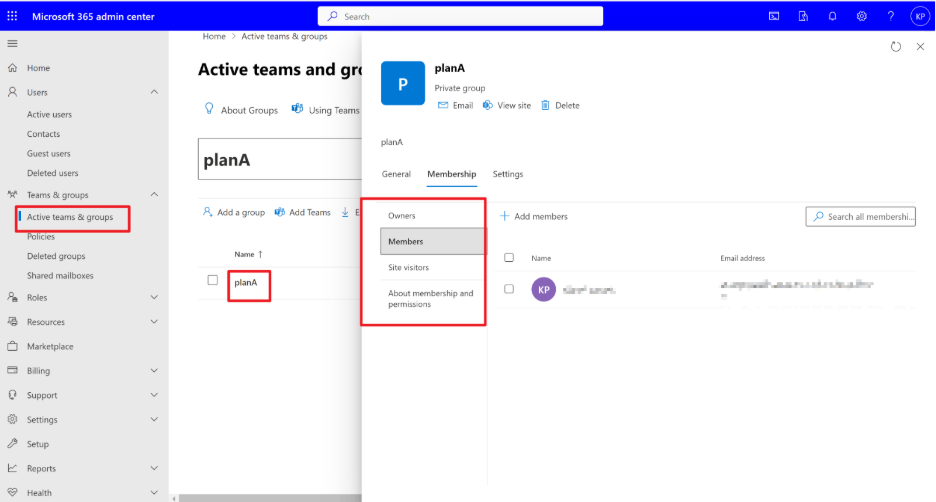Focus the Search all membership field

(861, 216)
